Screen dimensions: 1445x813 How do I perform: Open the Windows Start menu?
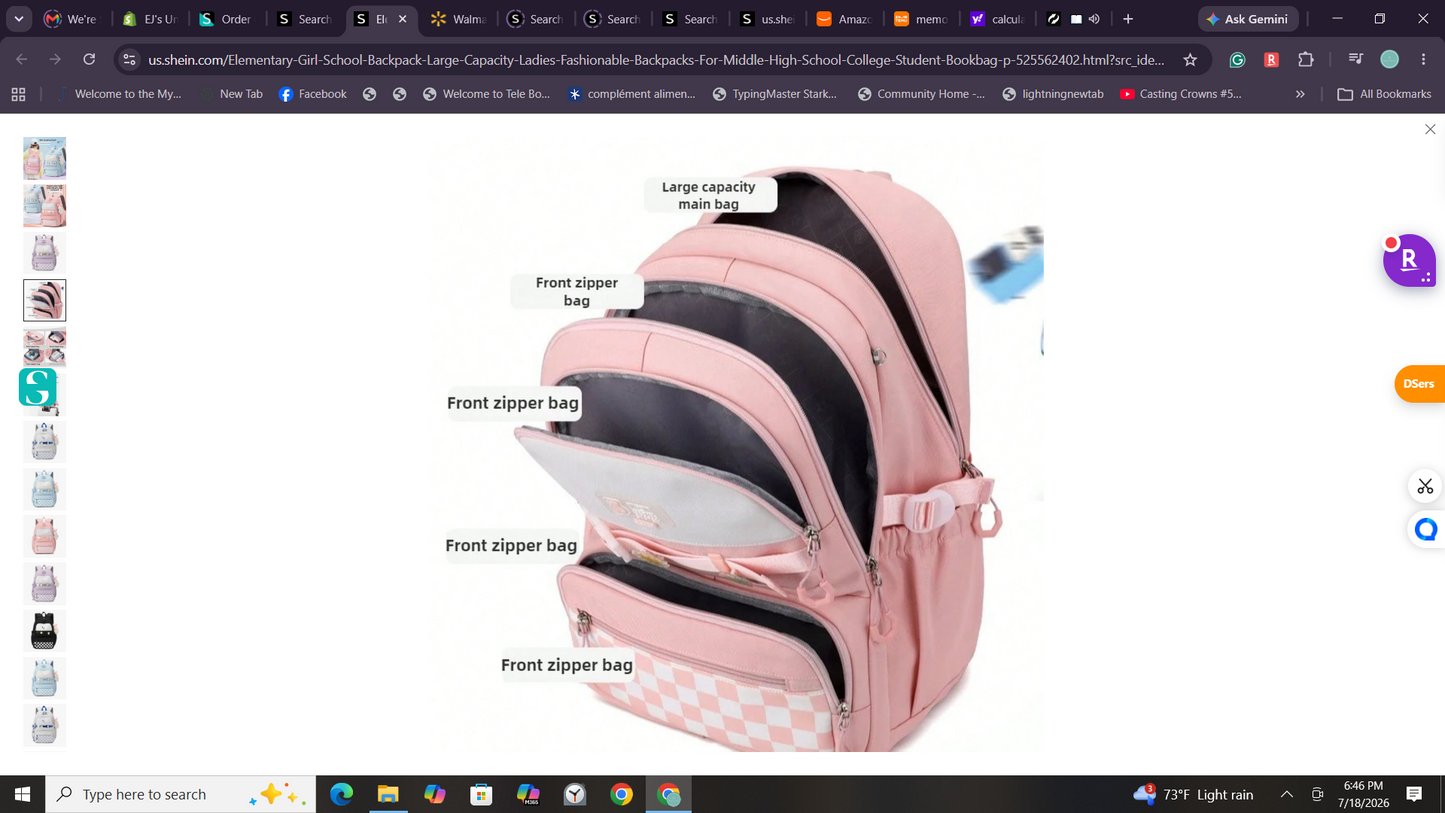(22, 794)
